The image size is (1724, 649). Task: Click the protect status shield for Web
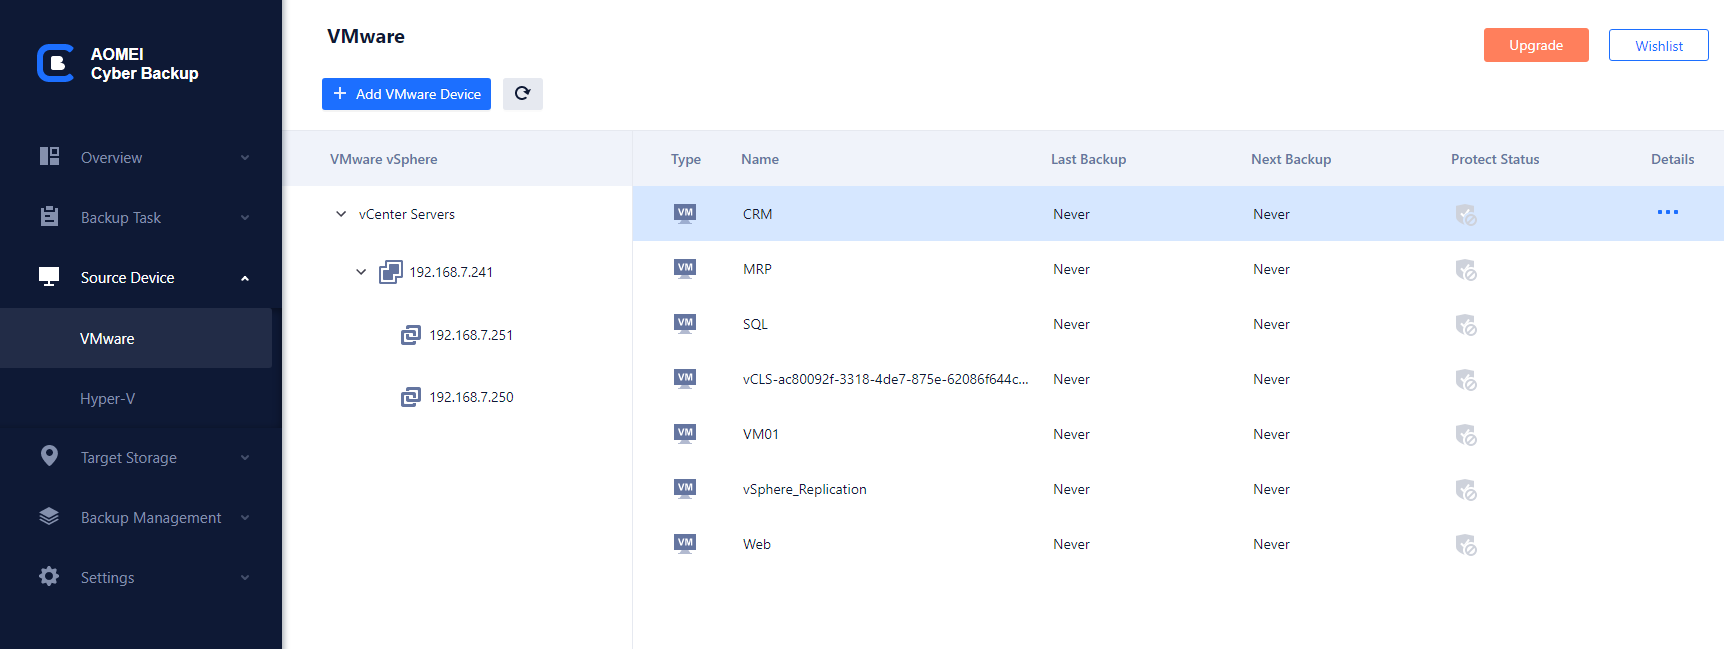1466,545
